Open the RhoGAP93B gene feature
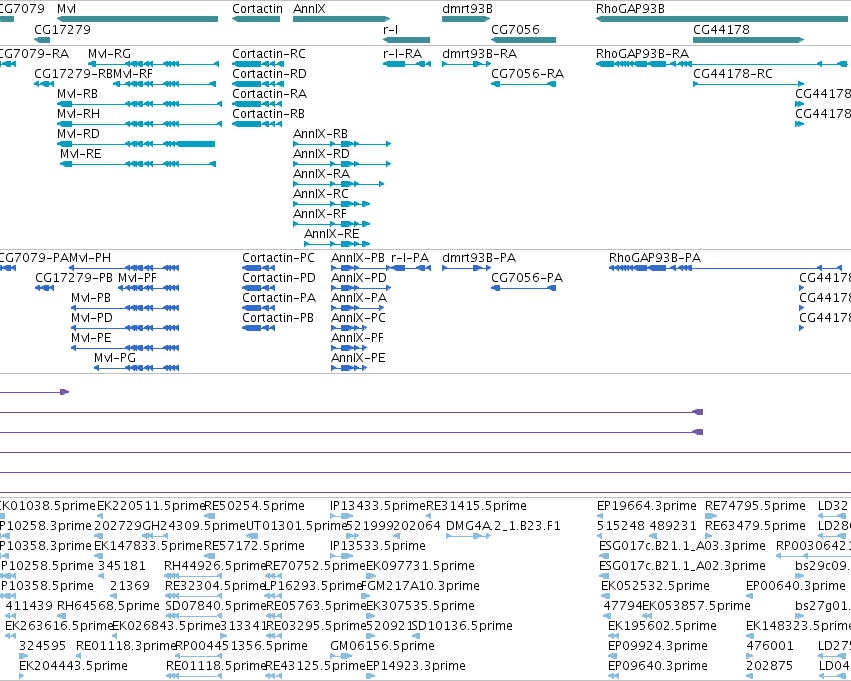851x681 pixels. 722,19
